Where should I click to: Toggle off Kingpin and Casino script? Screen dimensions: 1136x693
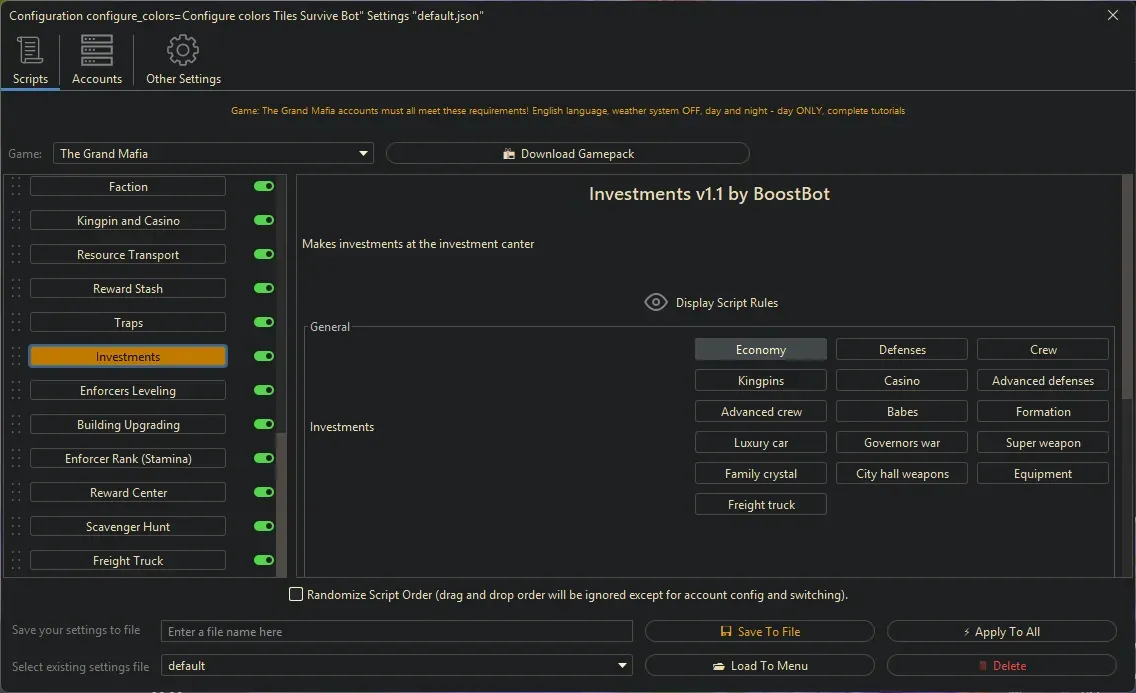click(x=264, y=220)
